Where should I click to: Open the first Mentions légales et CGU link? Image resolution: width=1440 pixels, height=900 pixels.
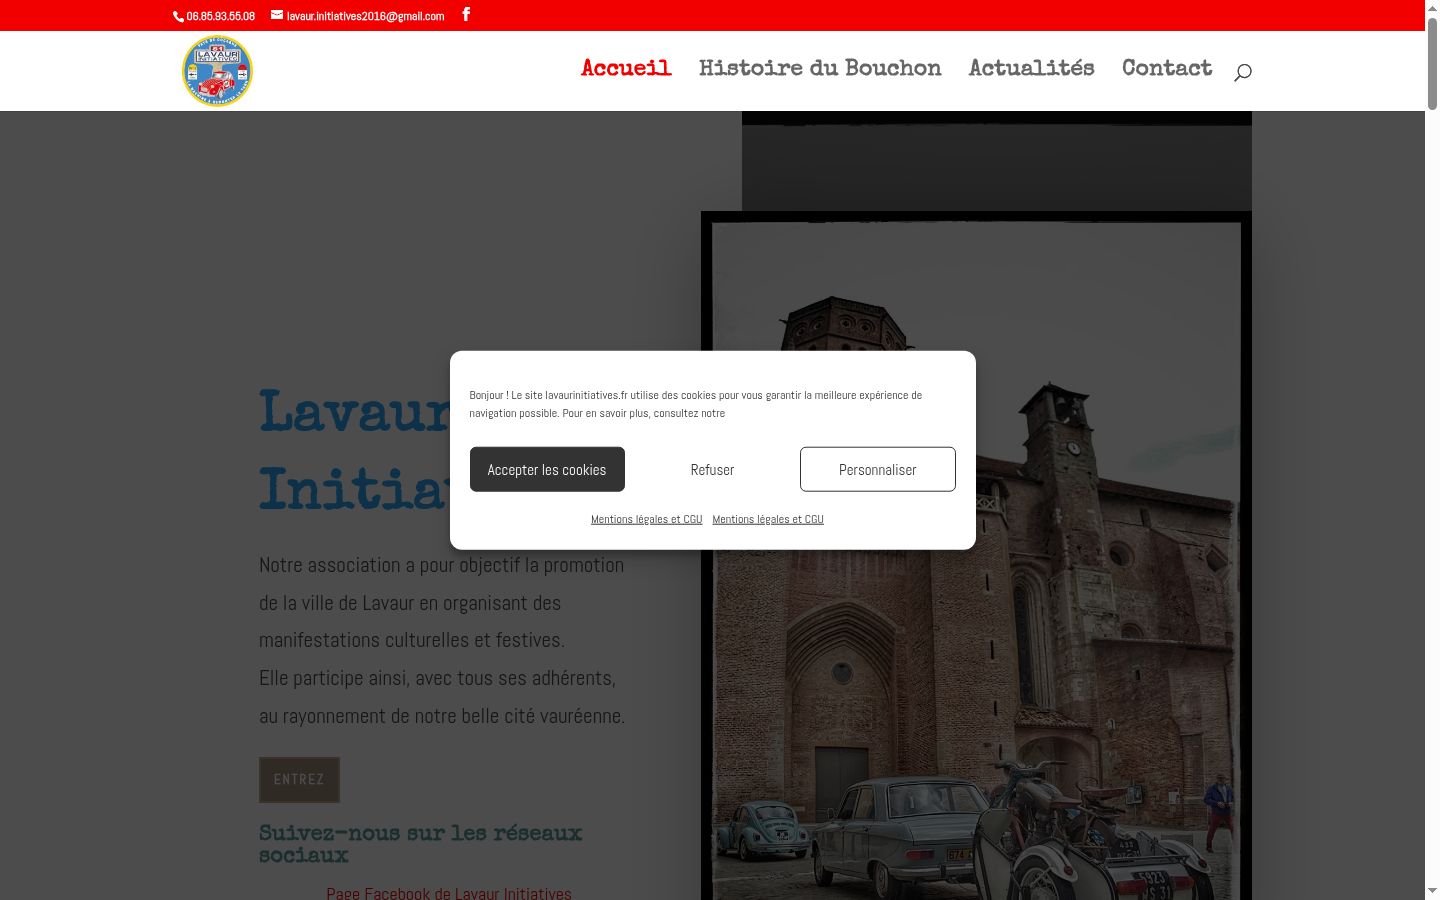tap(647, 519)
